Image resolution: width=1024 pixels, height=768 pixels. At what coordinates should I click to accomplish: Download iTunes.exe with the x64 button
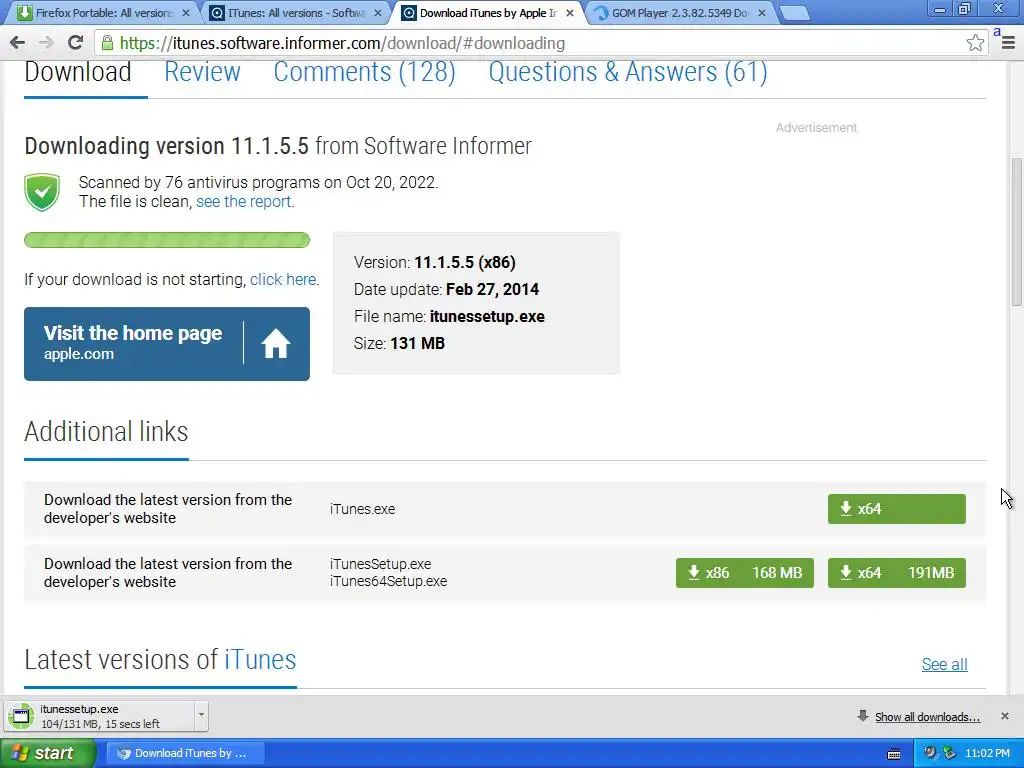point(897,509)
